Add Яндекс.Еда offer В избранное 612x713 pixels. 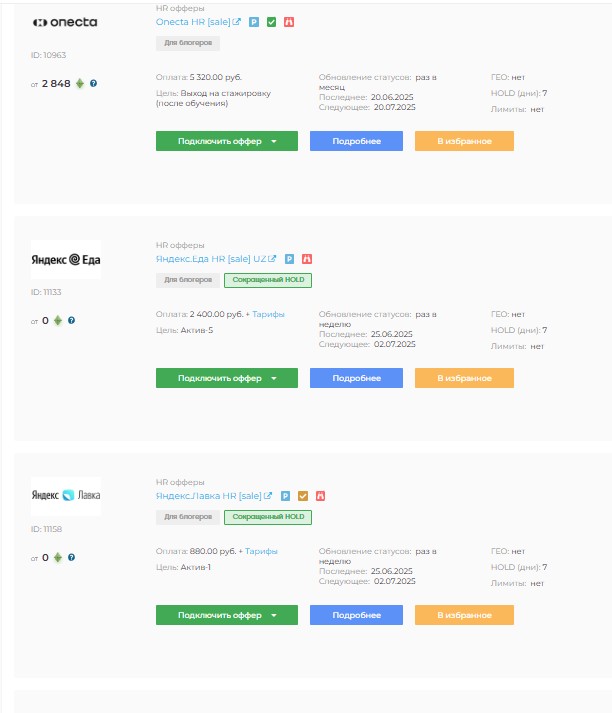pos(464,378)
